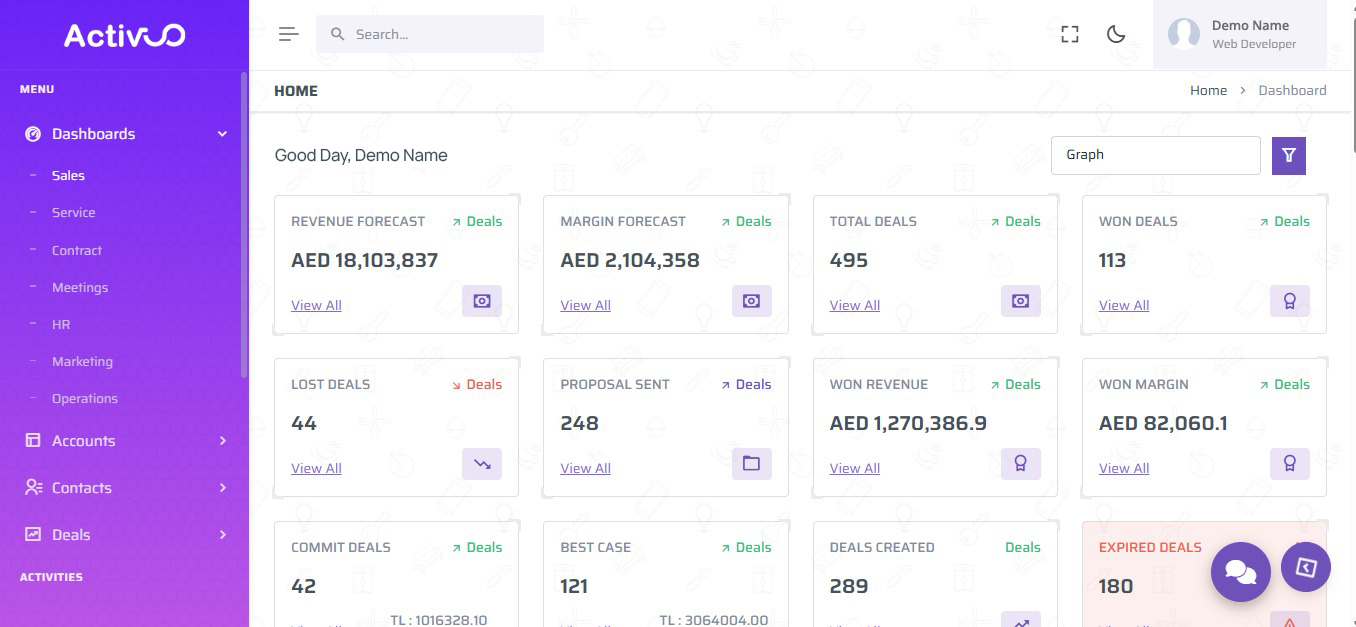Click the purple filter funnel button

(x=1289, y=155)
